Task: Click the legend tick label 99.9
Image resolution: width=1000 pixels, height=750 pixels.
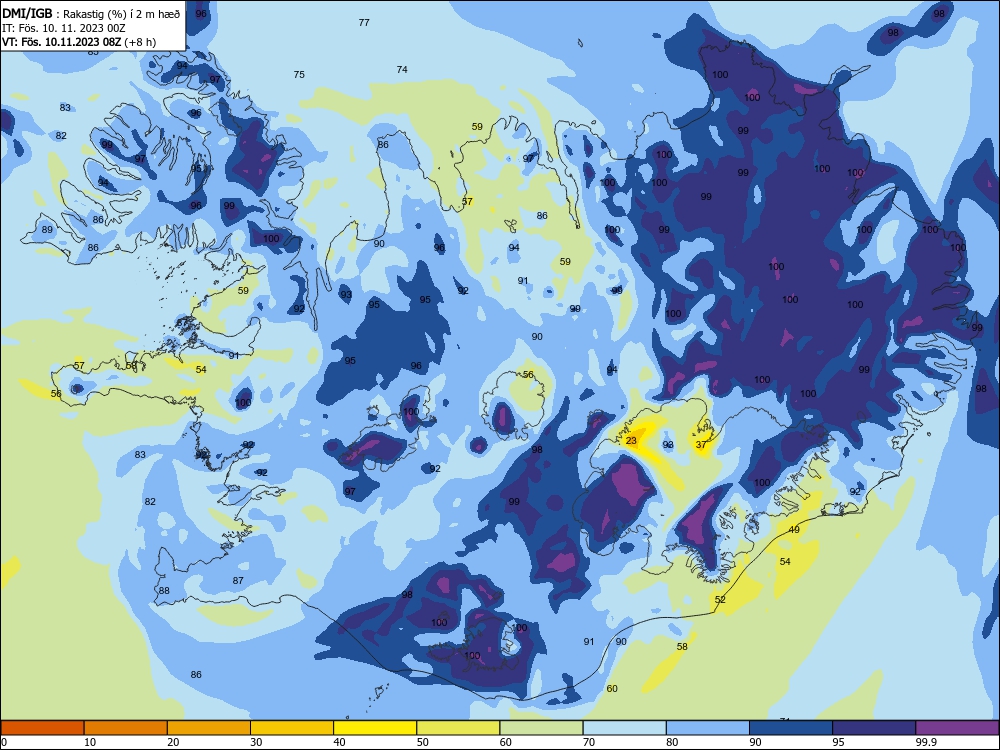Action: (x=925, y=742)
